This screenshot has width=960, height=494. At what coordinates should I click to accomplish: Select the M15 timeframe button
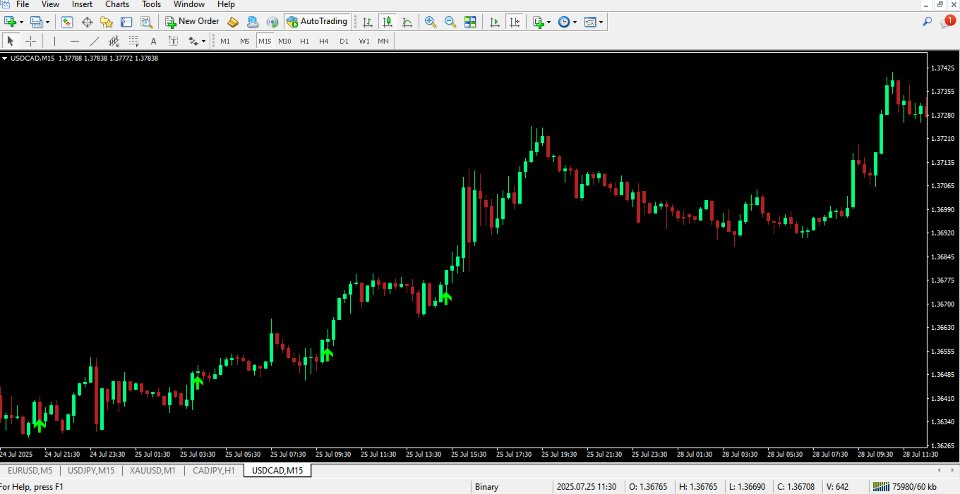[x=264, y=41]
